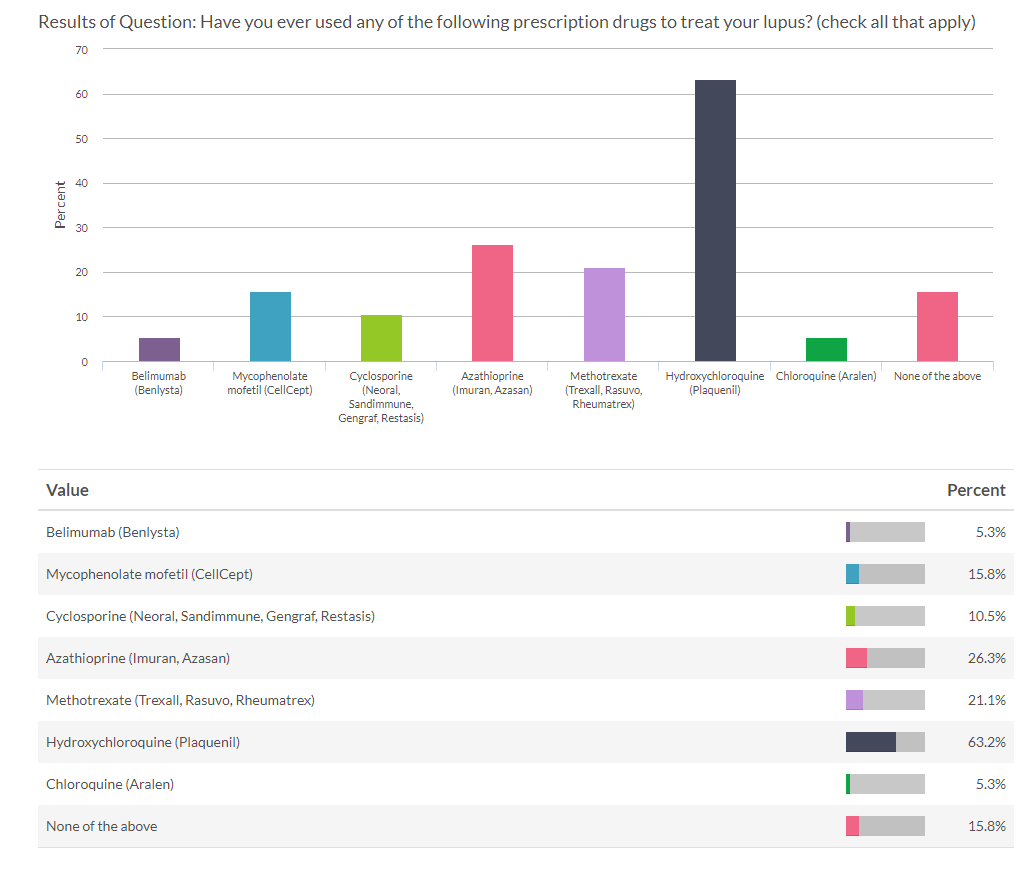1027x895 pixels.
Task: Click the purple Belimumab chart bar
Action: 159,349
